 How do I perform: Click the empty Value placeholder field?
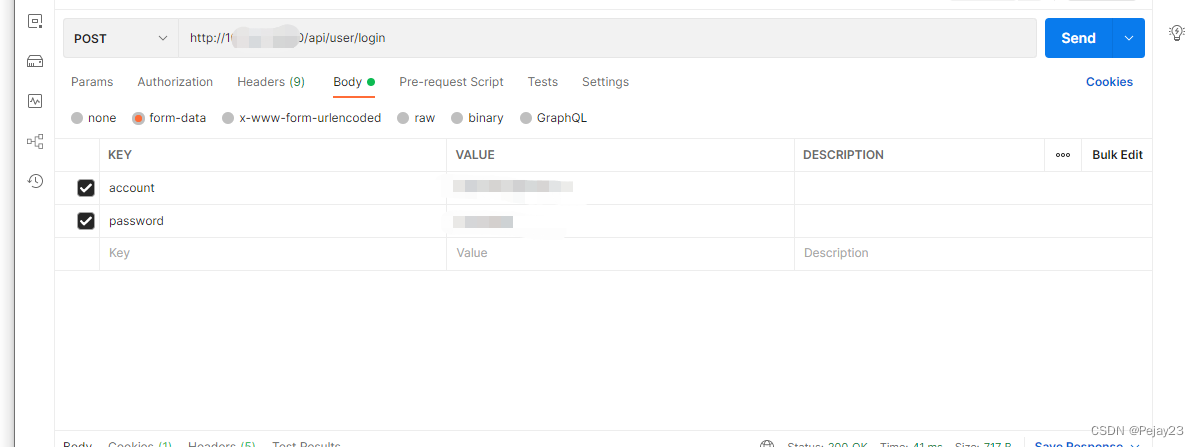click(x=620, y=254)
